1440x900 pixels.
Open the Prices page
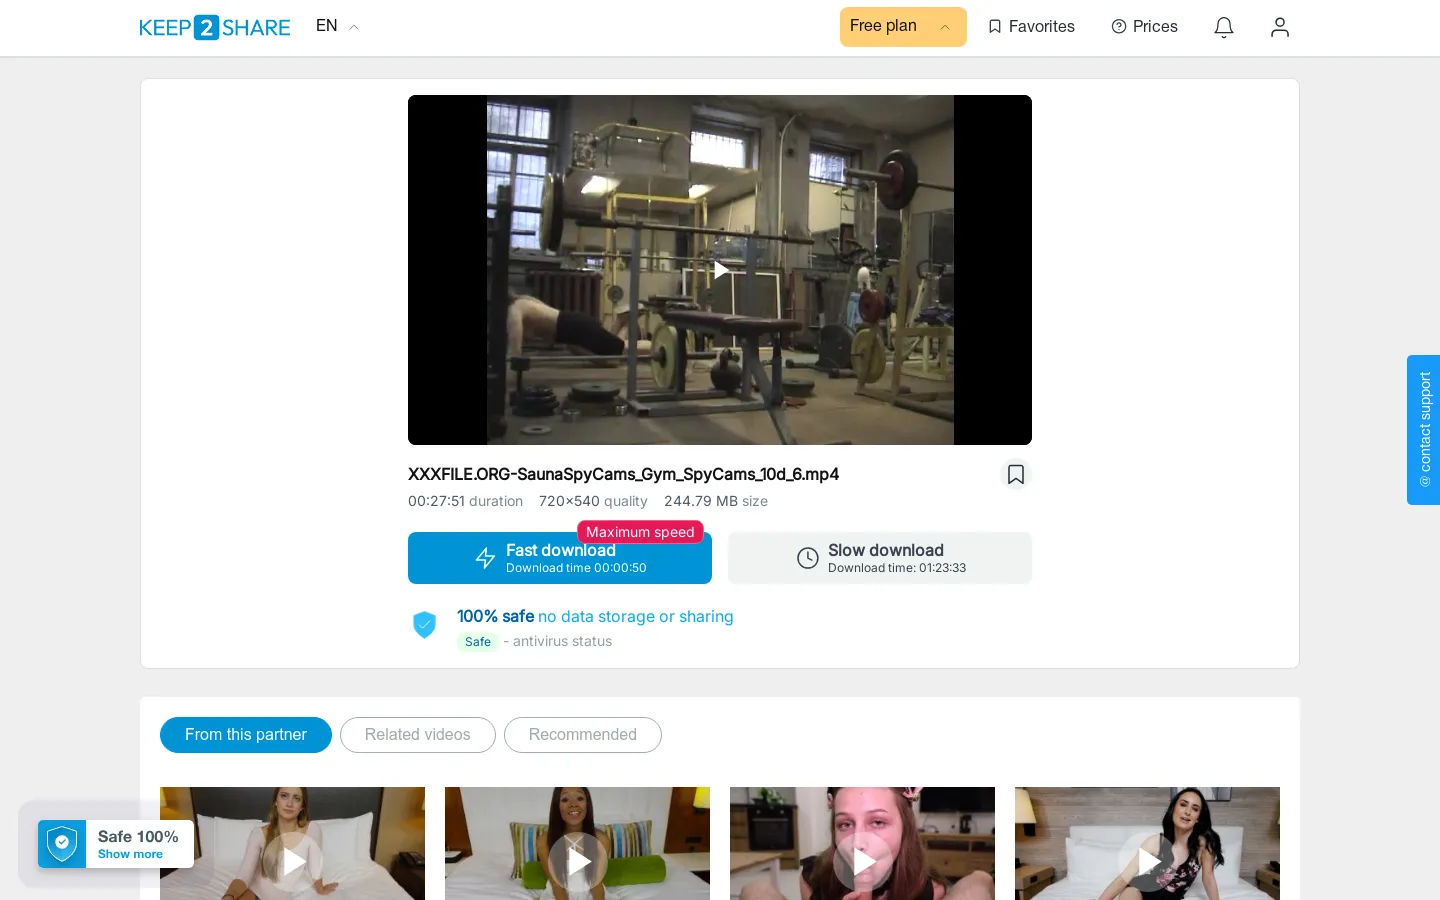coord(1145,27)
